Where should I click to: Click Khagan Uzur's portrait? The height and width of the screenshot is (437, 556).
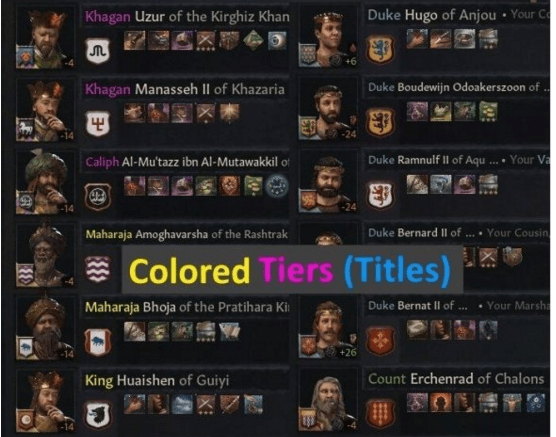tap(45, 38)
